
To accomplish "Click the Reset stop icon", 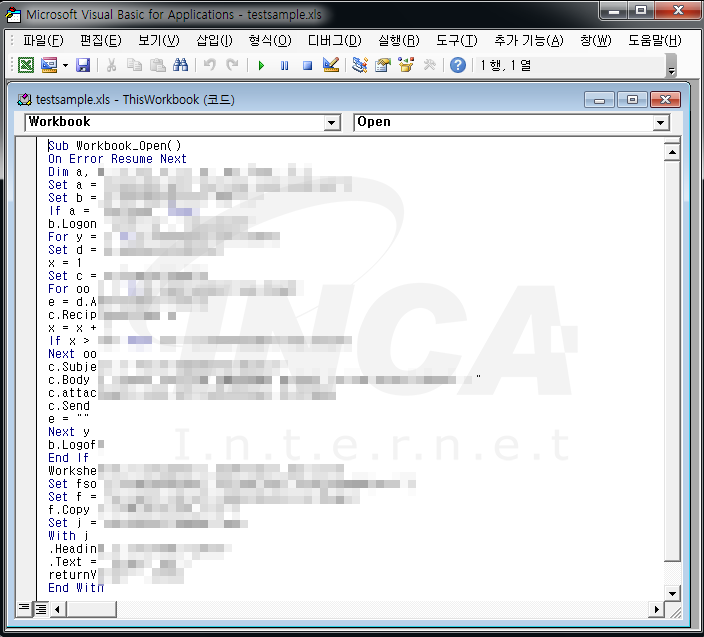I will (308, 66).
